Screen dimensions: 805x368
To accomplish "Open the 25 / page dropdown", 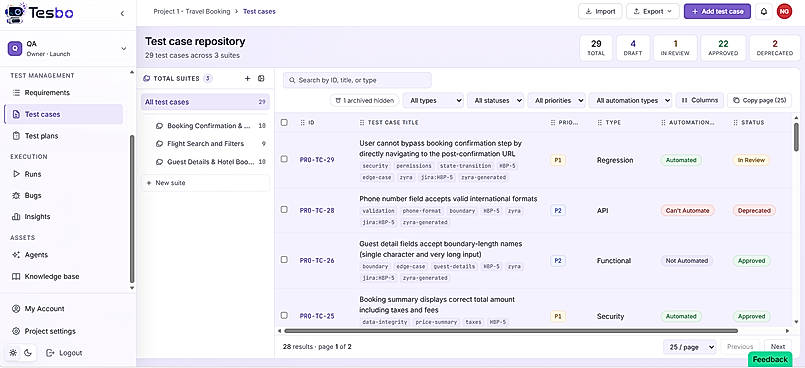I will point(689,347).
